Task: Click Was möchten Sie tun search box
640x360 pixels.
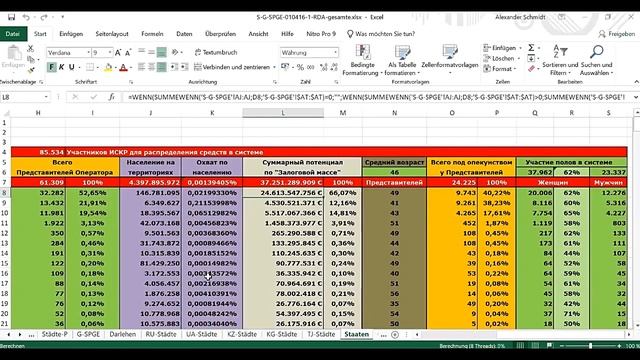Action: [x=381, y=34]
